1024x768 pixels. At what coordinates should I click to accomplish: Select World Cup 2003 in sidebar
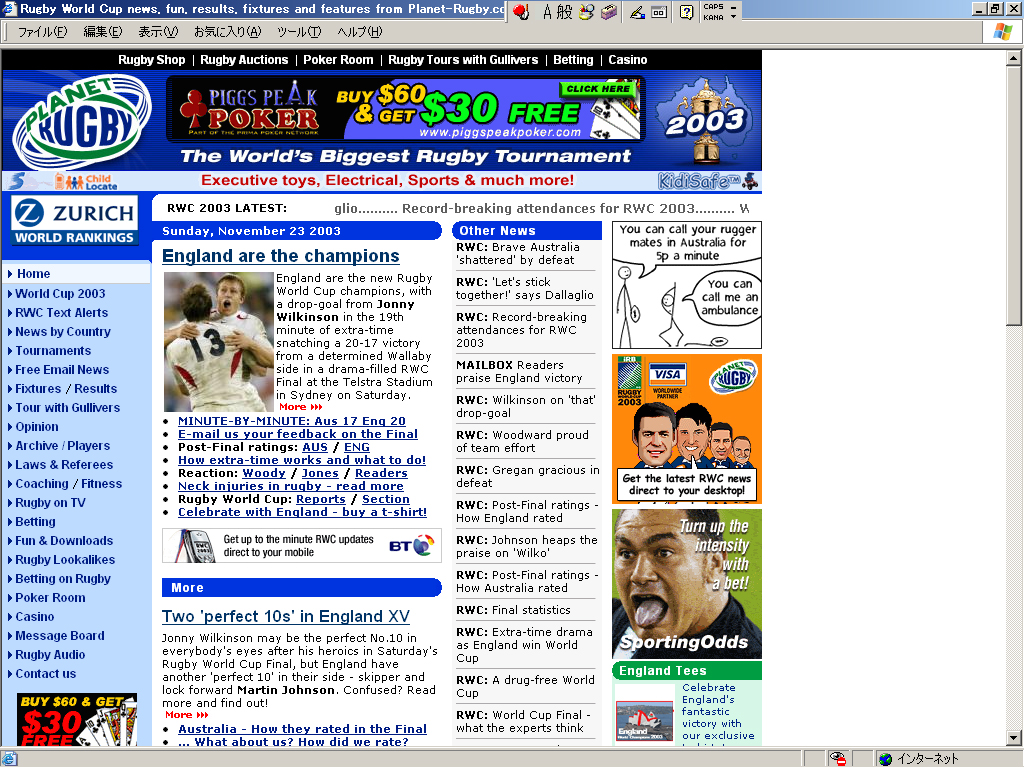click(60, 294)
